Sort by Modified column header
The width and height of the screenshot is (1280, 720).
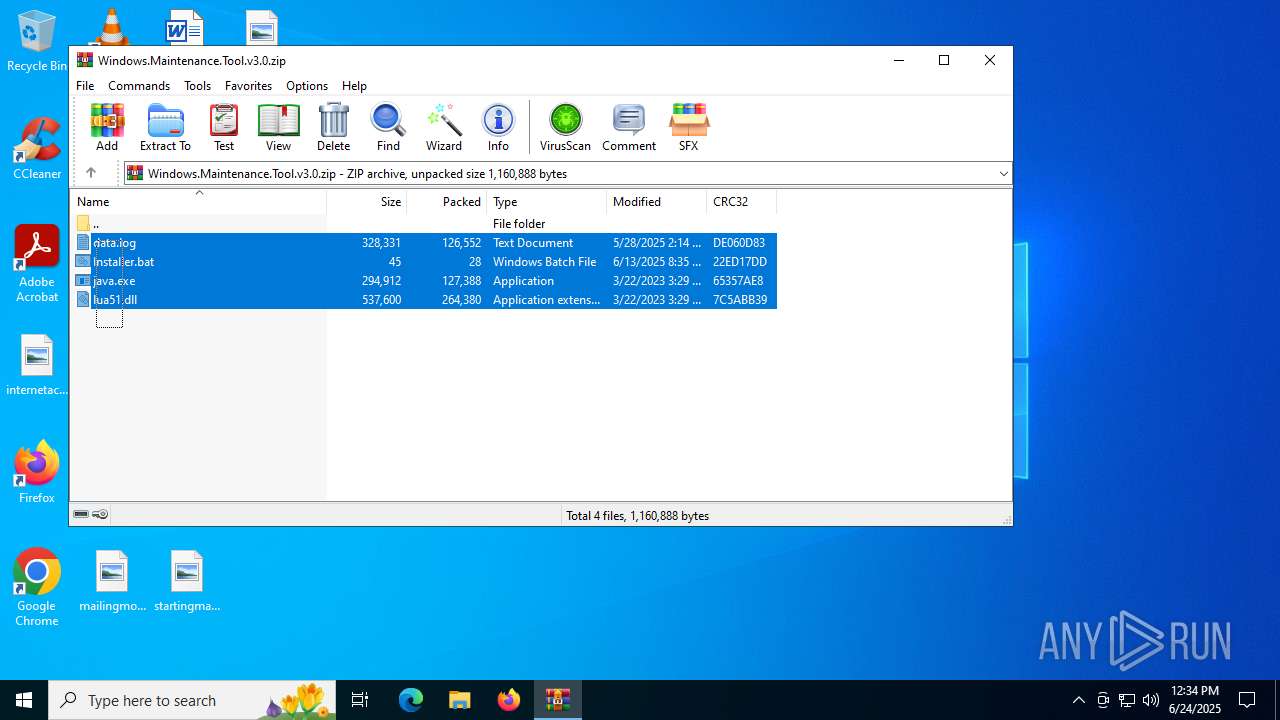pos(657,202)
